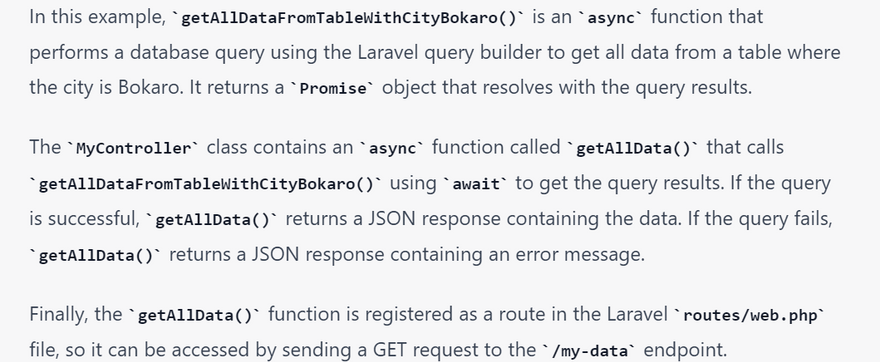The image size is (880, 362).
Task: Click the `MyController` inline code text
Action: (133, 149)
